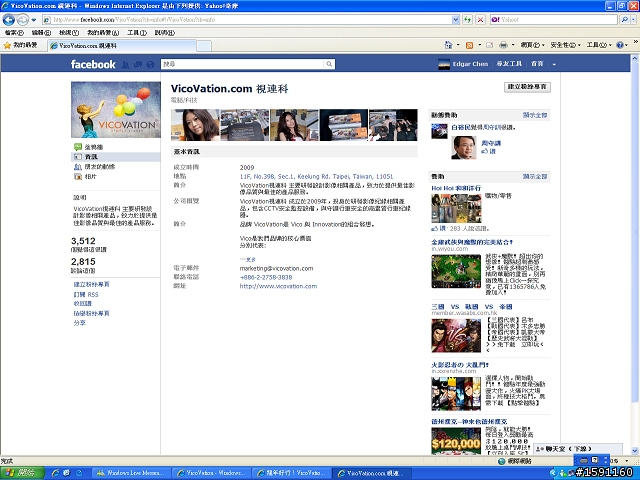The image size is (640, 480).
Task: Click the 建立粉絲專頁 button at top right
Action: 527,87
